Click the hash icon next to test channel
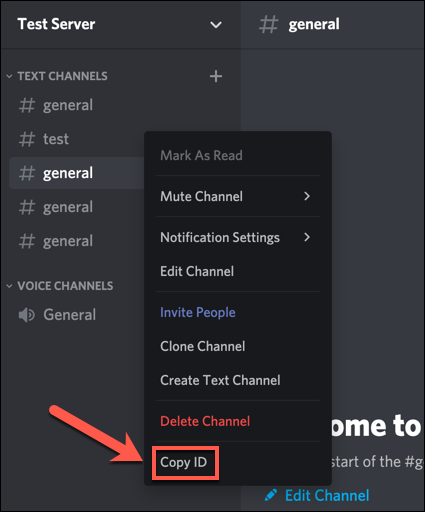 tap(27, 139)
